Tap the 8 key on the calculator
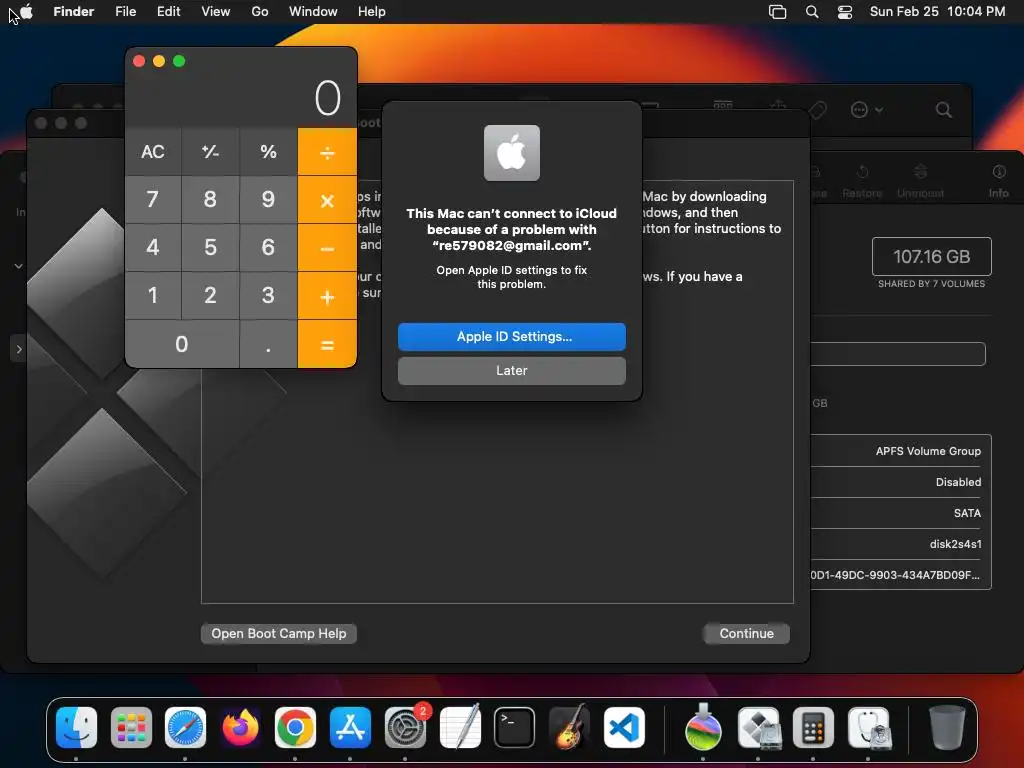The width and height of the screenshot is (1024, 768). point(210,199)
